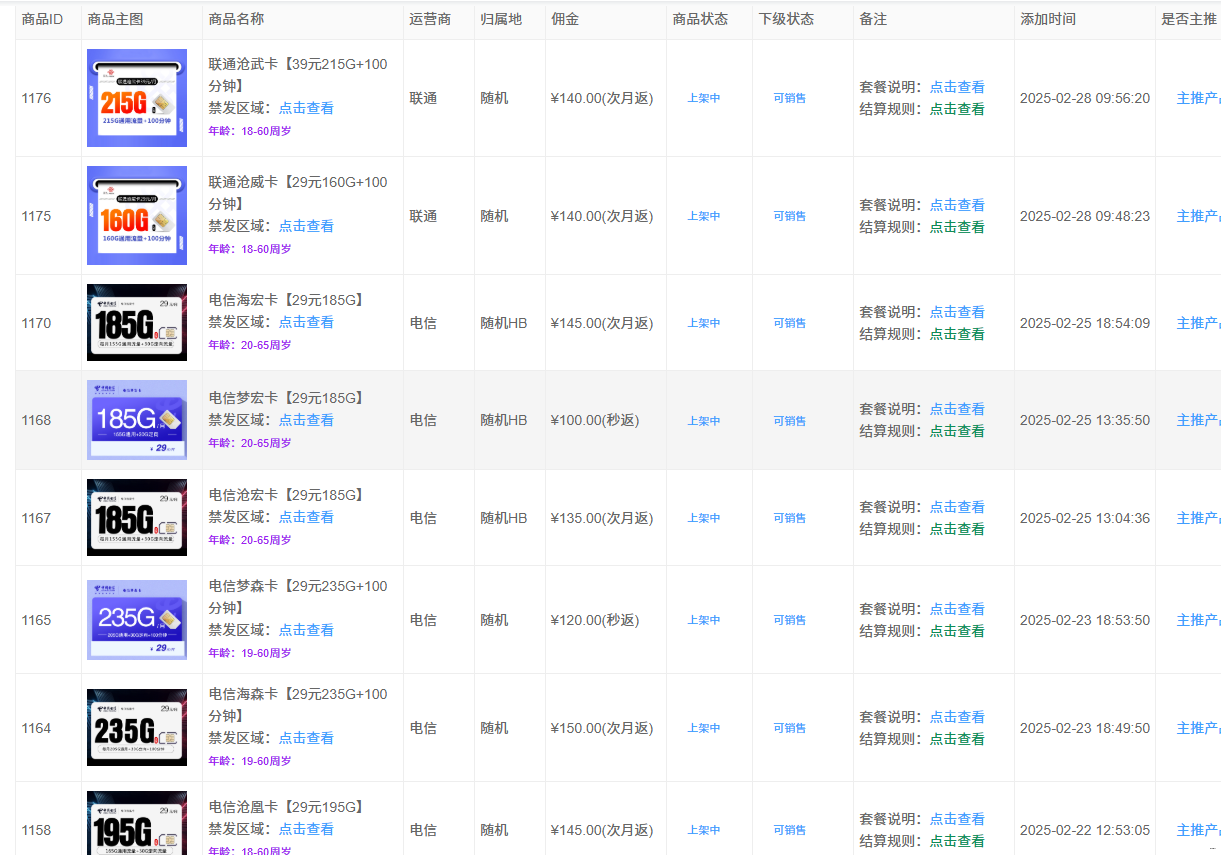Click the 添加时间 column header
Viewport: 1221px width, 855px height.
tap(1048, 19)
